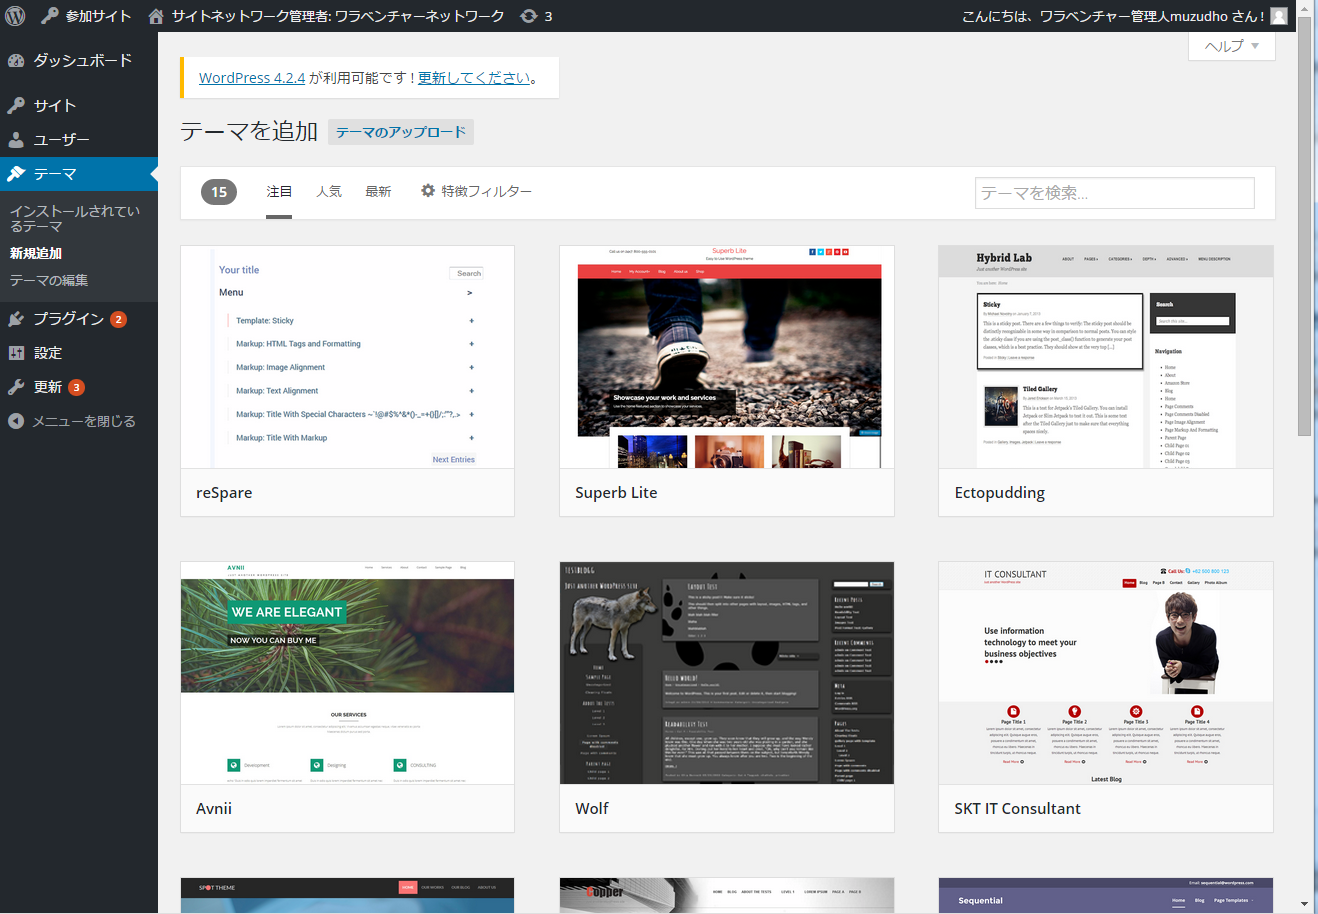Open the 特徴フィルター feature filter
The image size is (1318, 914).
click(x=476, y=191)
